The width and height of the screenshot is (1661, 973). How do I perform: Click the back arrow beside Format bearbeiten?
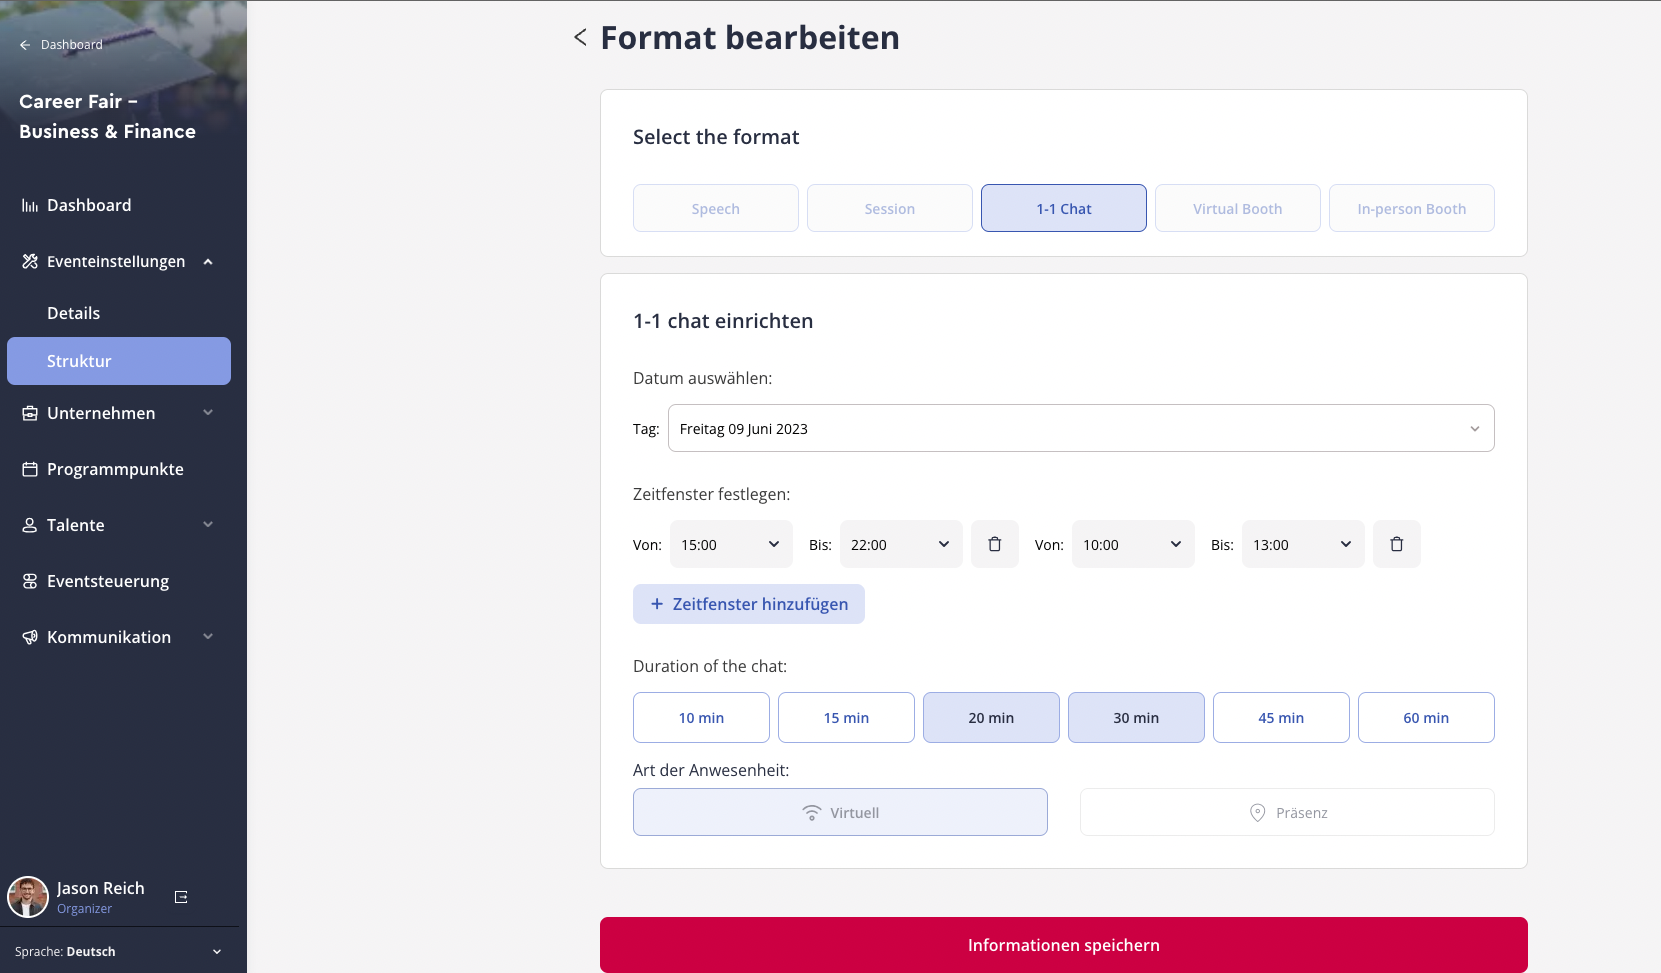click(x=580, y=38)
